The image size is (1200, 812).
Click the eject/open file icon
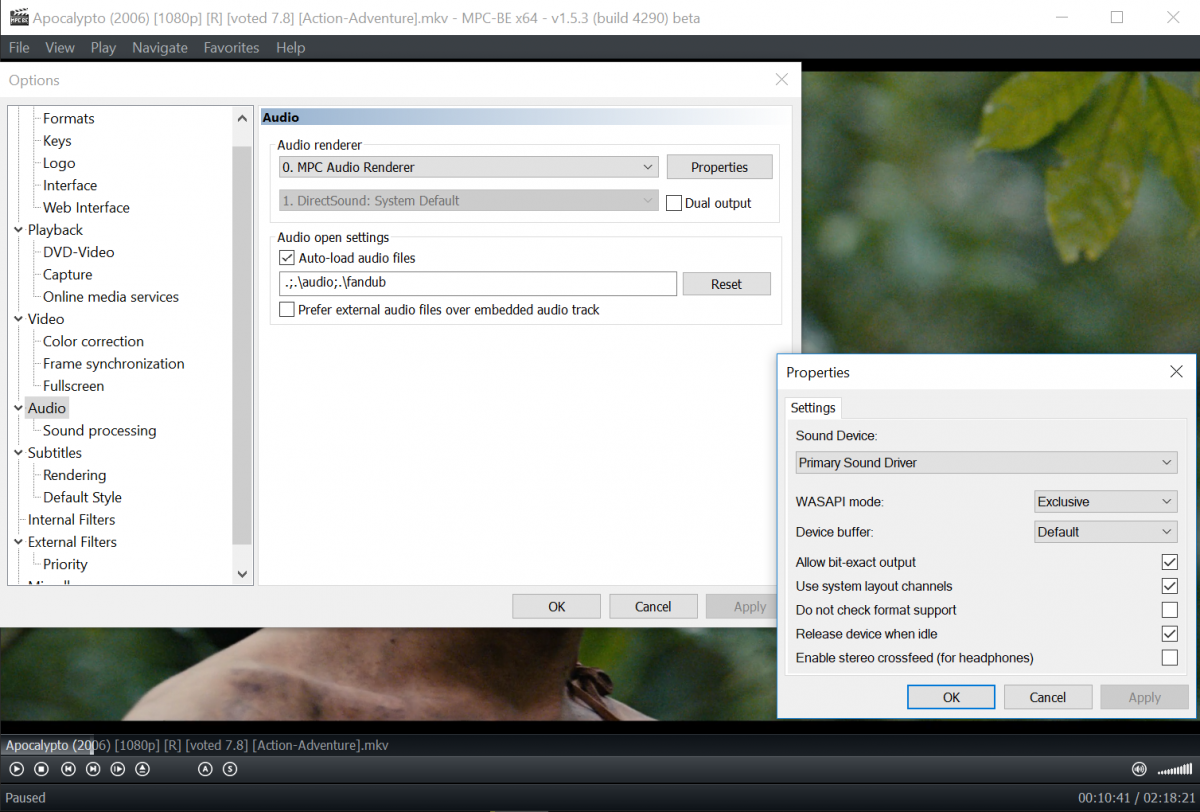click(143, 769)
